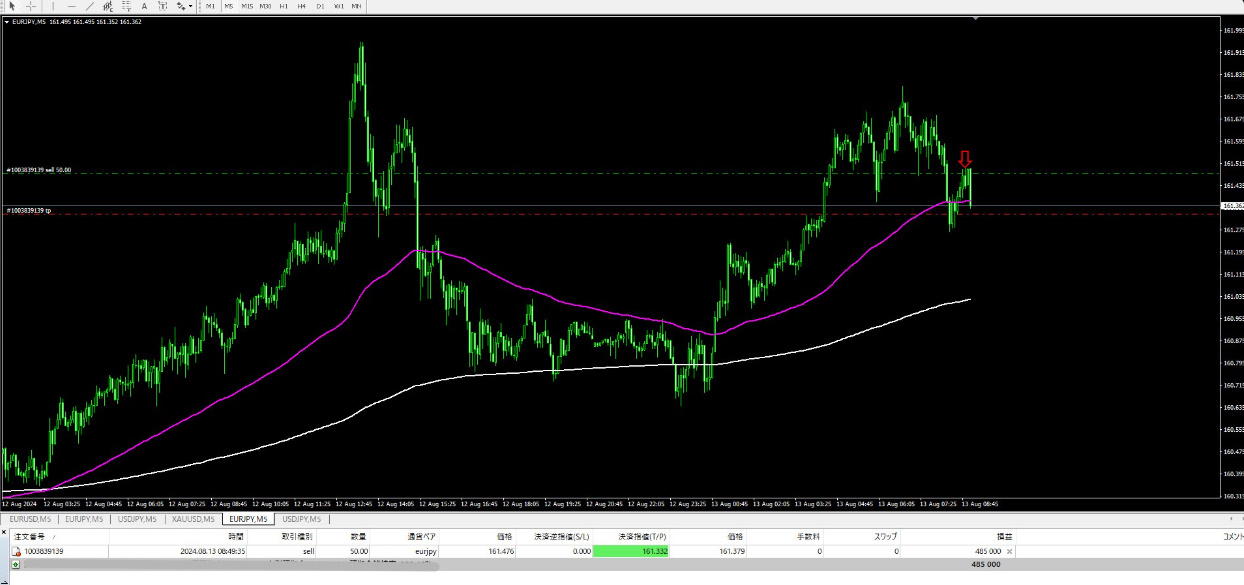This screenshot has height=585, width=1244.
Task: Switch chart to M5 timeframe
Action: pyautogui.click(x=229, y=6)
